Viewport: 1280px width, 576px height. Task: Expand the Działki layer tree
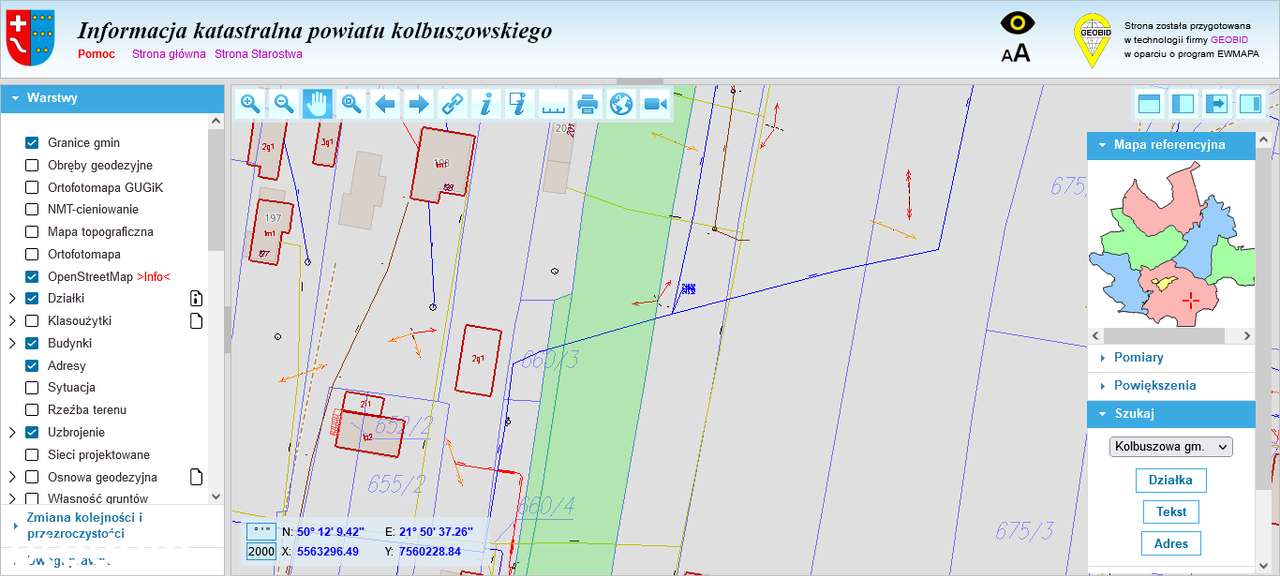[x=12, y=298]
